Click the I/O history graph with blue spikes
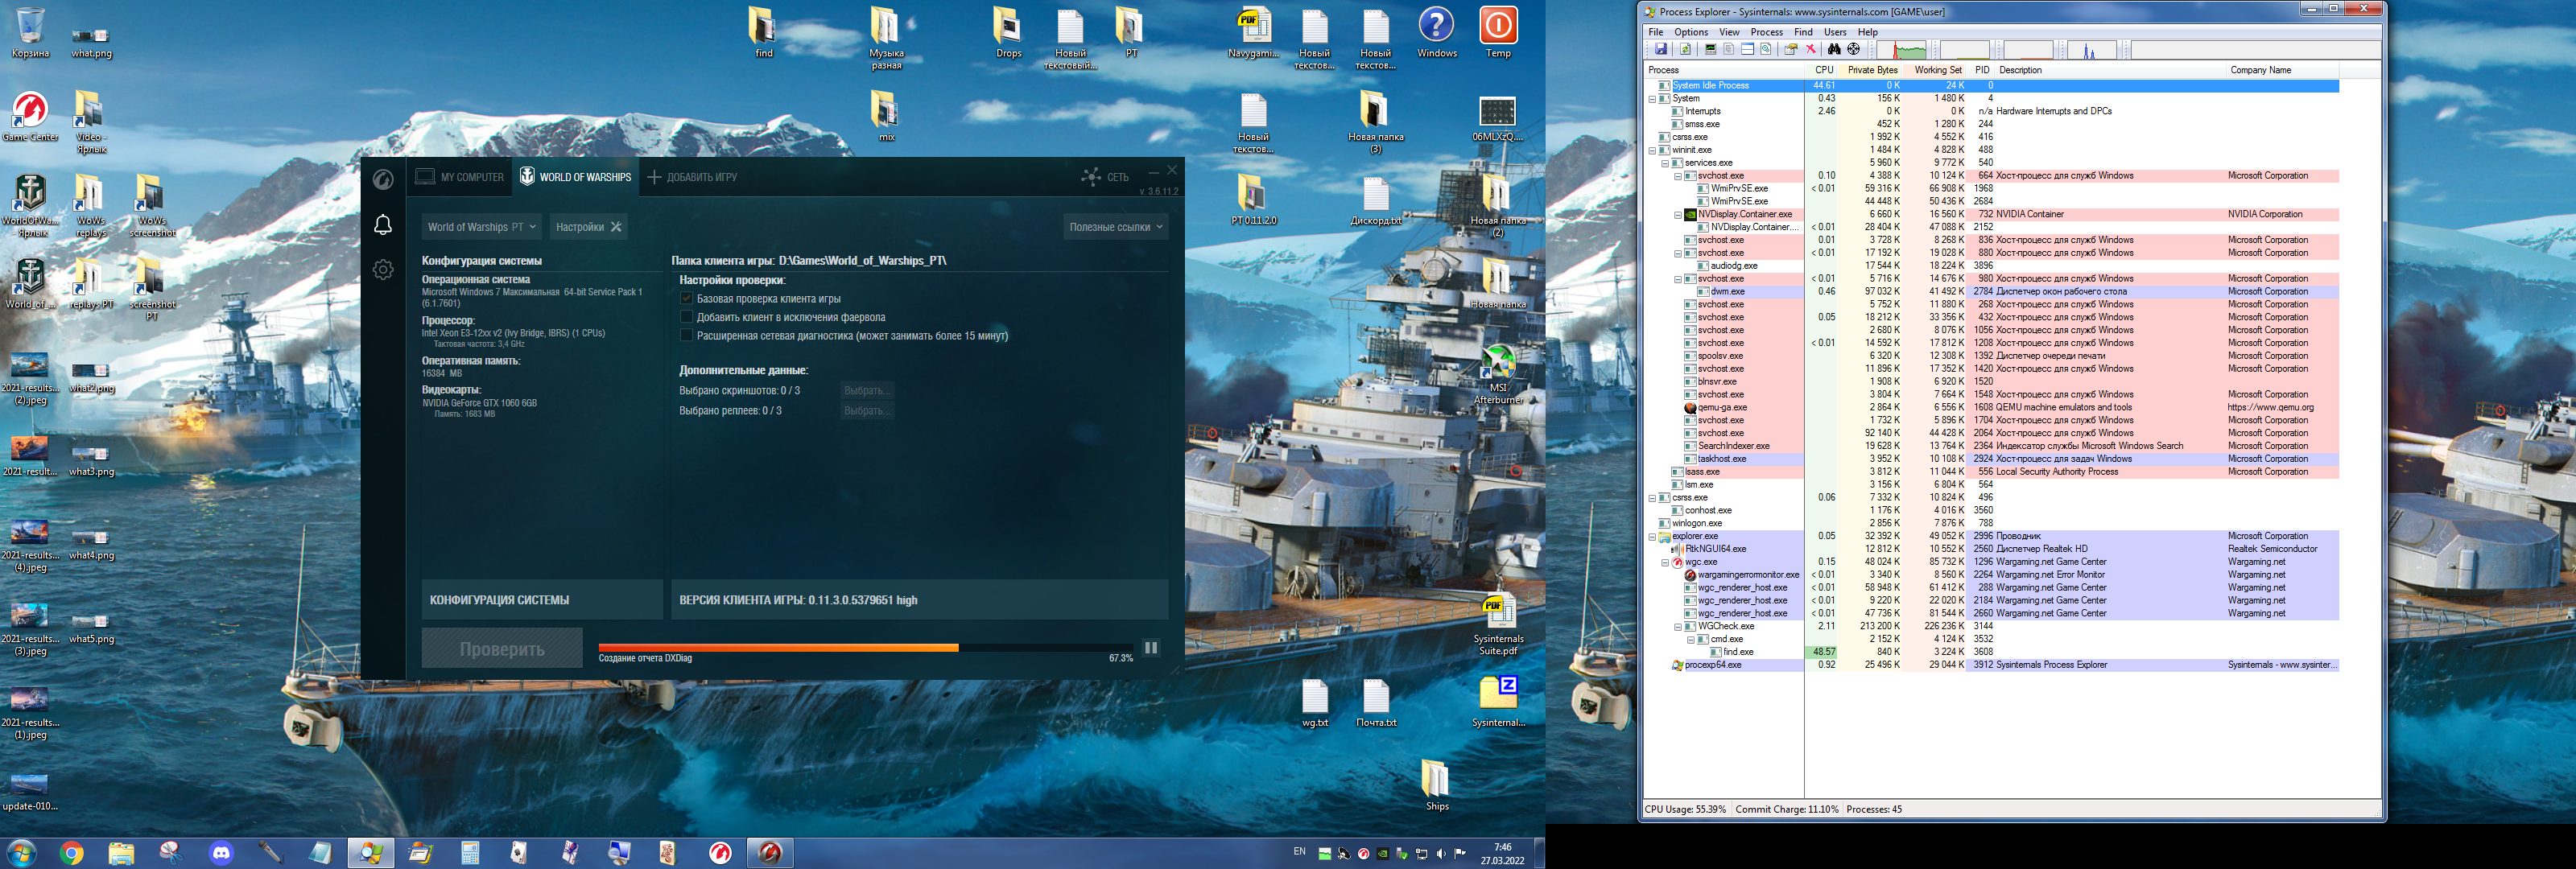2576x869 pixels. pyautogui.click(x=2092, y=50)
